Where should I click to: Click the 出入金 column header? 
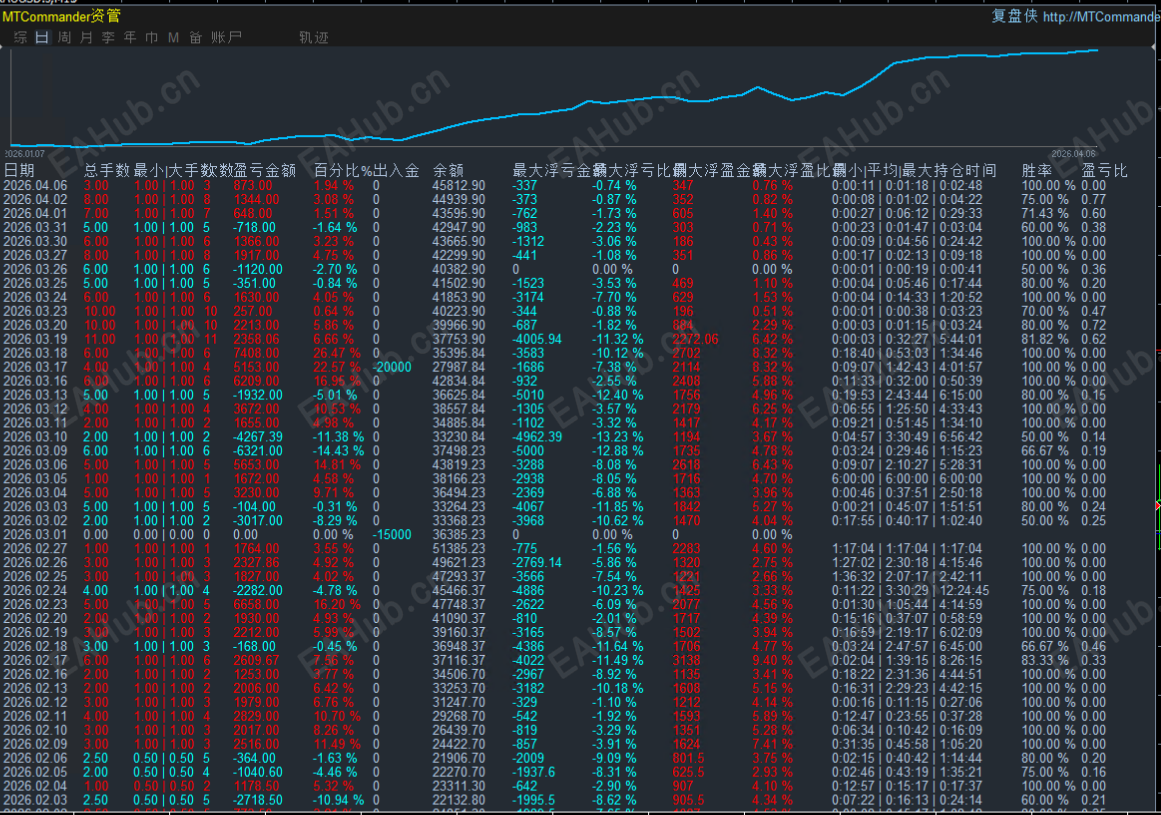(396, 170)
